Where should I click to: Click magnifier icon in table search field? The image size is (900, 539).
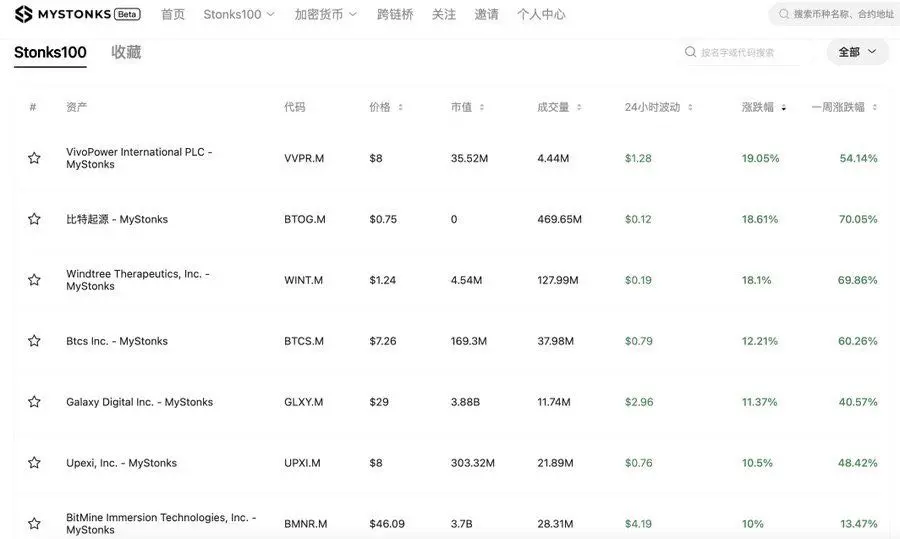click(690, 52)
